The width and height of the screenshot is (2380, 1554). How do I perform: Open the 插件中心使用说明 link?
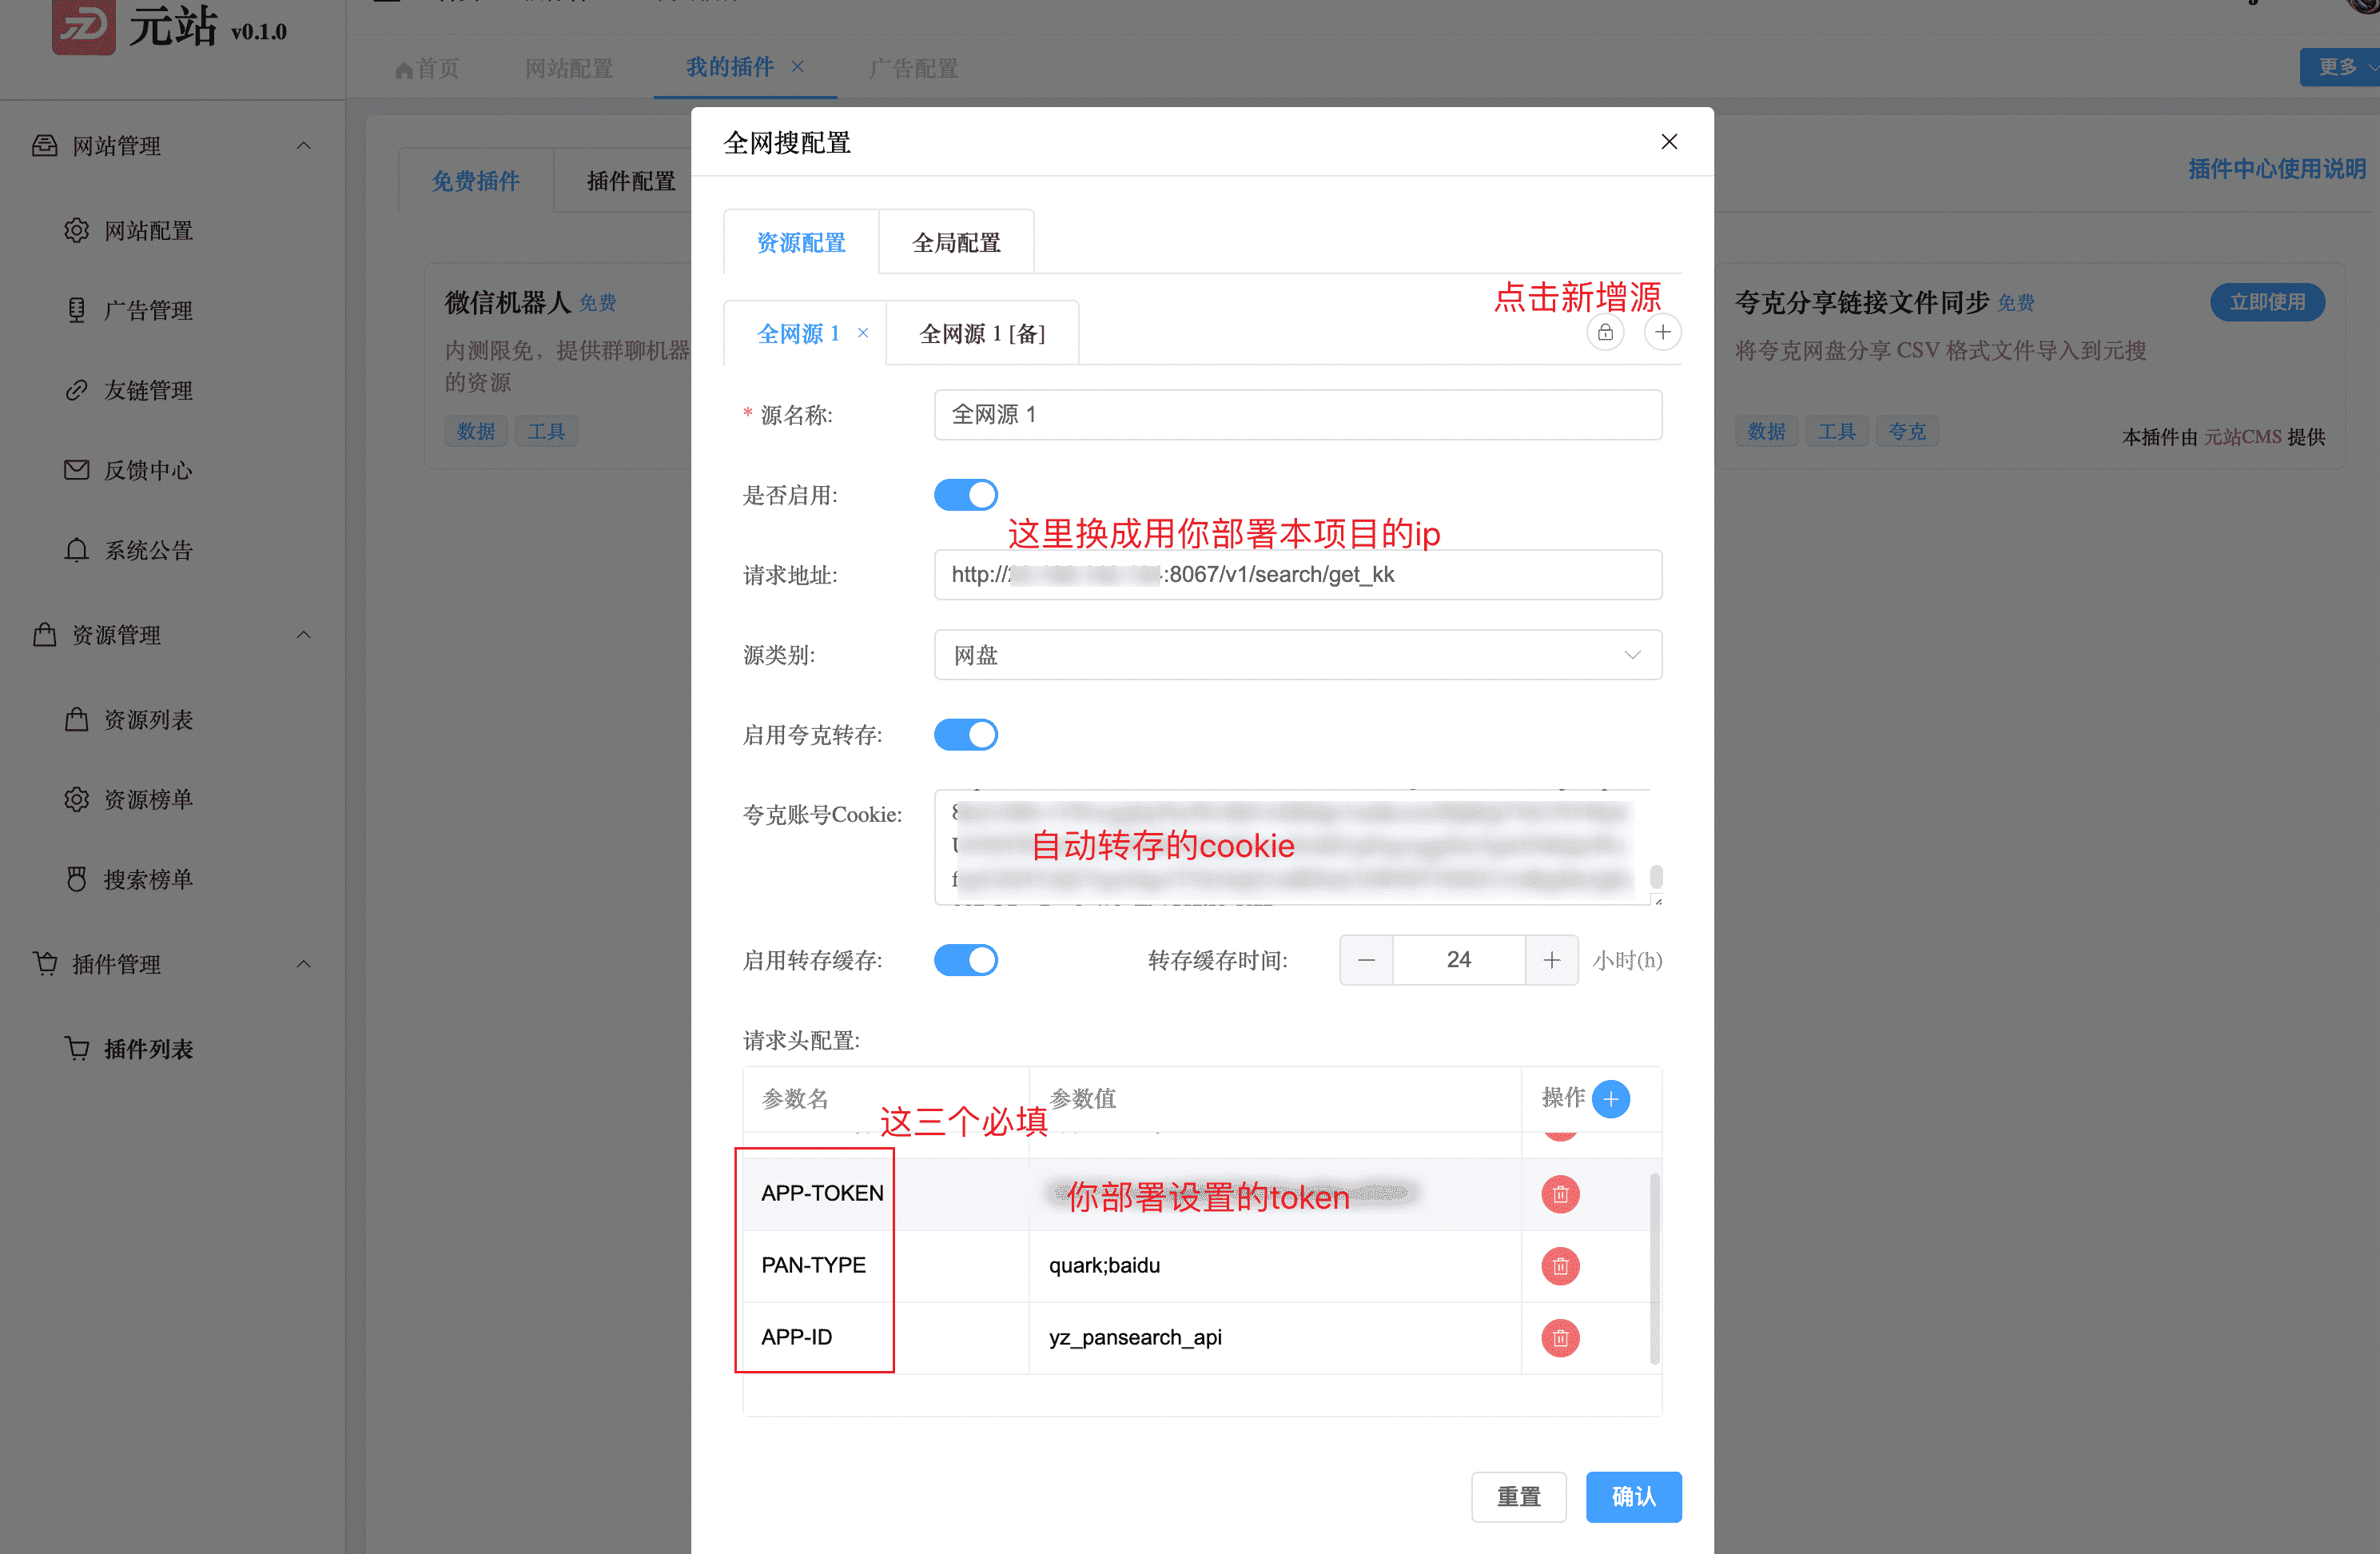(2277, 168)
